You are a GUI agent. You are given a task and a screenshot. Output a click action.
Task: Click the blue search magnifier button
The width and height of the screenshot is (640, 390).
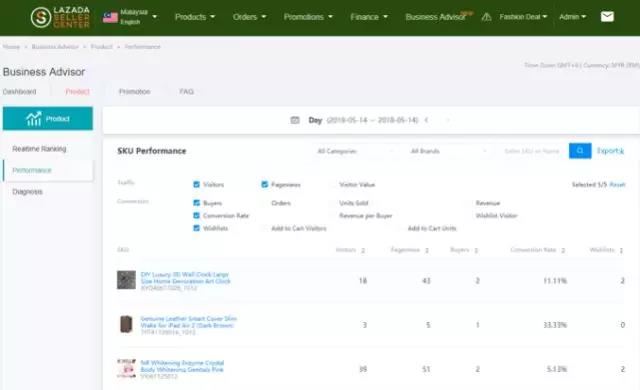point(580,151)
